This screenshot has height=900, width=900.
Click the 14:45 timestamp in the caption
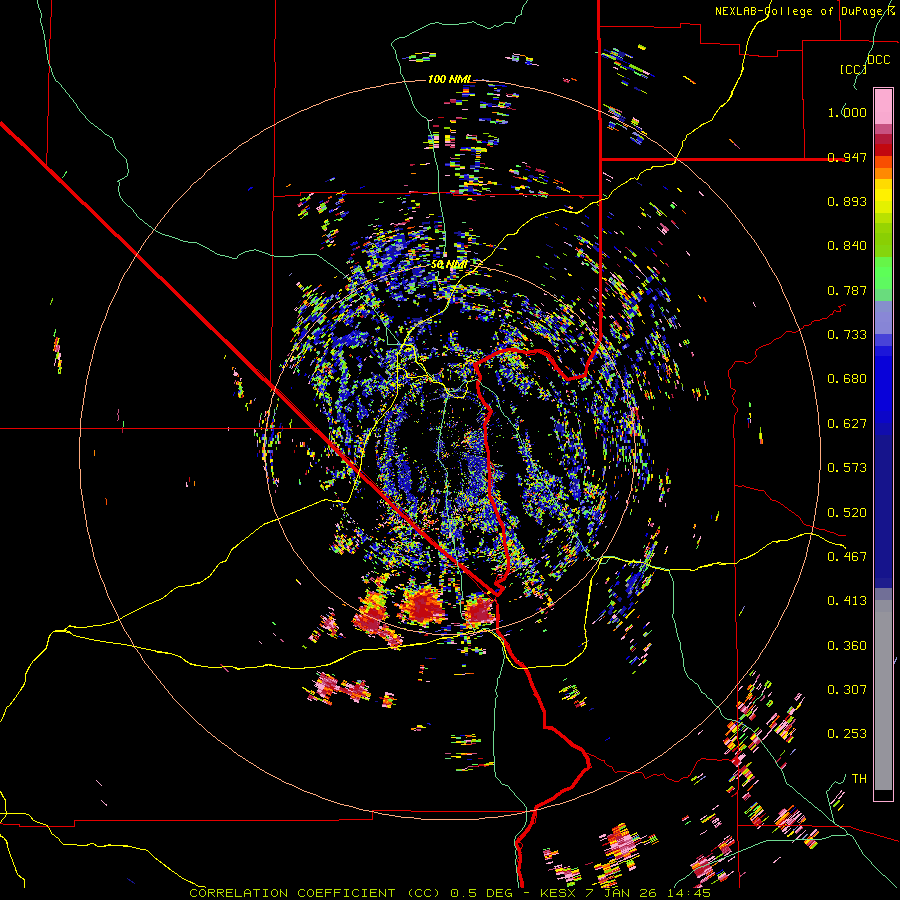tap(689, 893)
